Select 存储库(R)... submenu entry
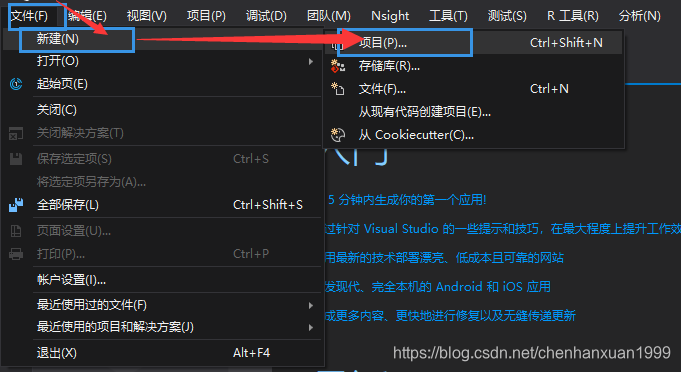 [x=473, y=66]
